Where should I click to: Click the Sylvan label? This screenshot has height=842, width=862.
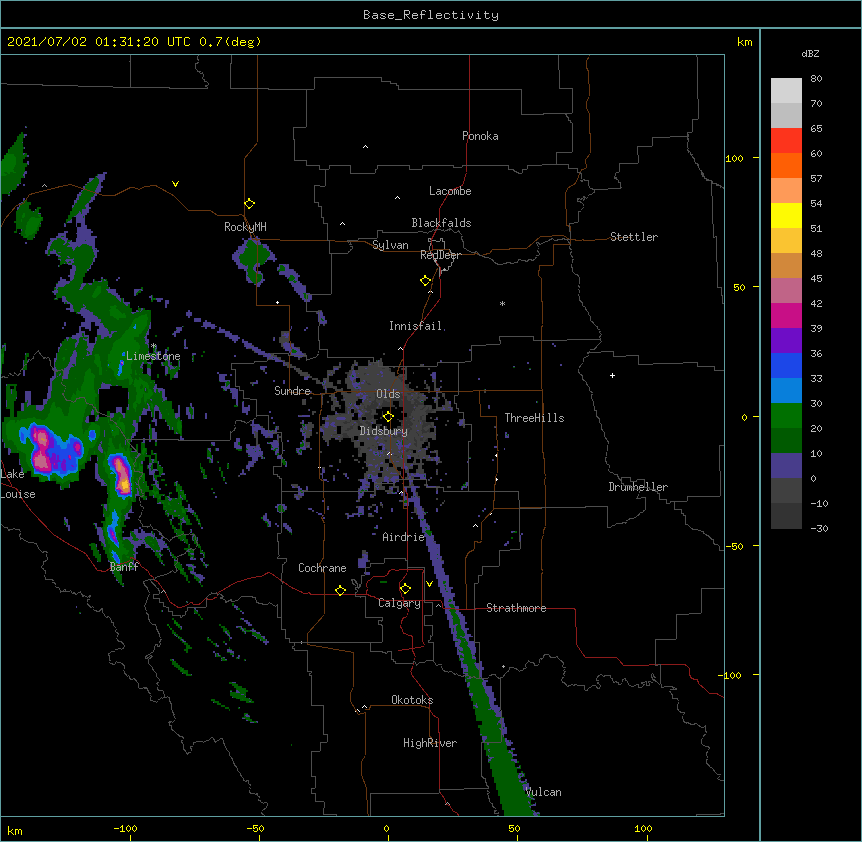390,245
